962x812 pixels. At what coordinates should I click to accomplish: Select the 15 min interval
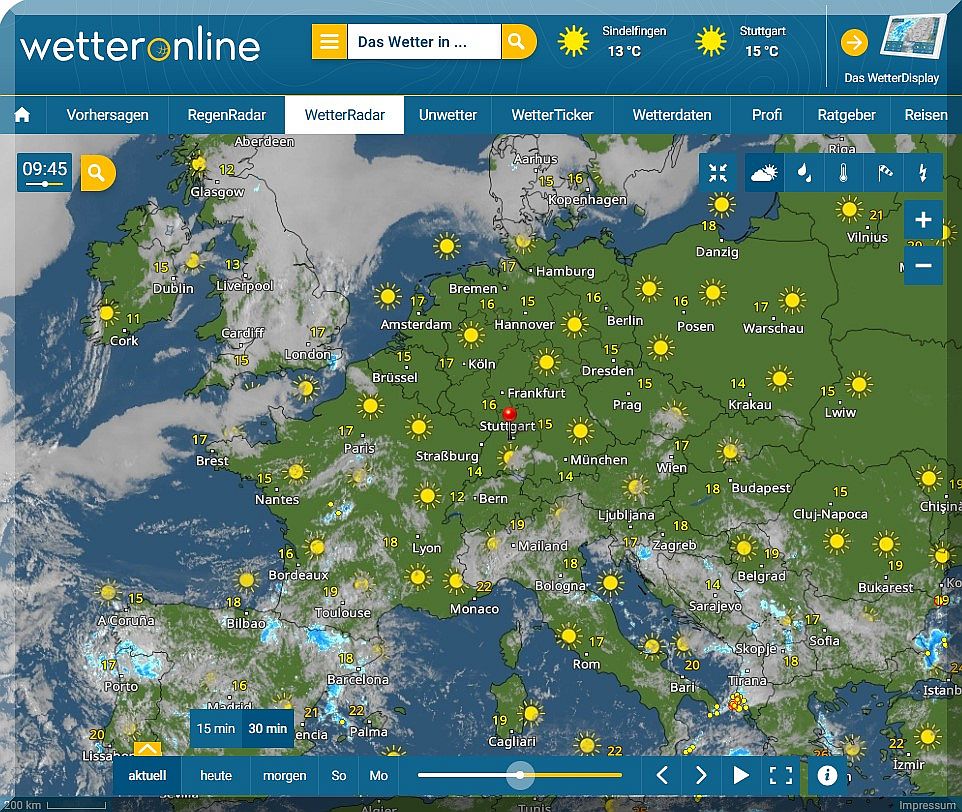[216, 728]
